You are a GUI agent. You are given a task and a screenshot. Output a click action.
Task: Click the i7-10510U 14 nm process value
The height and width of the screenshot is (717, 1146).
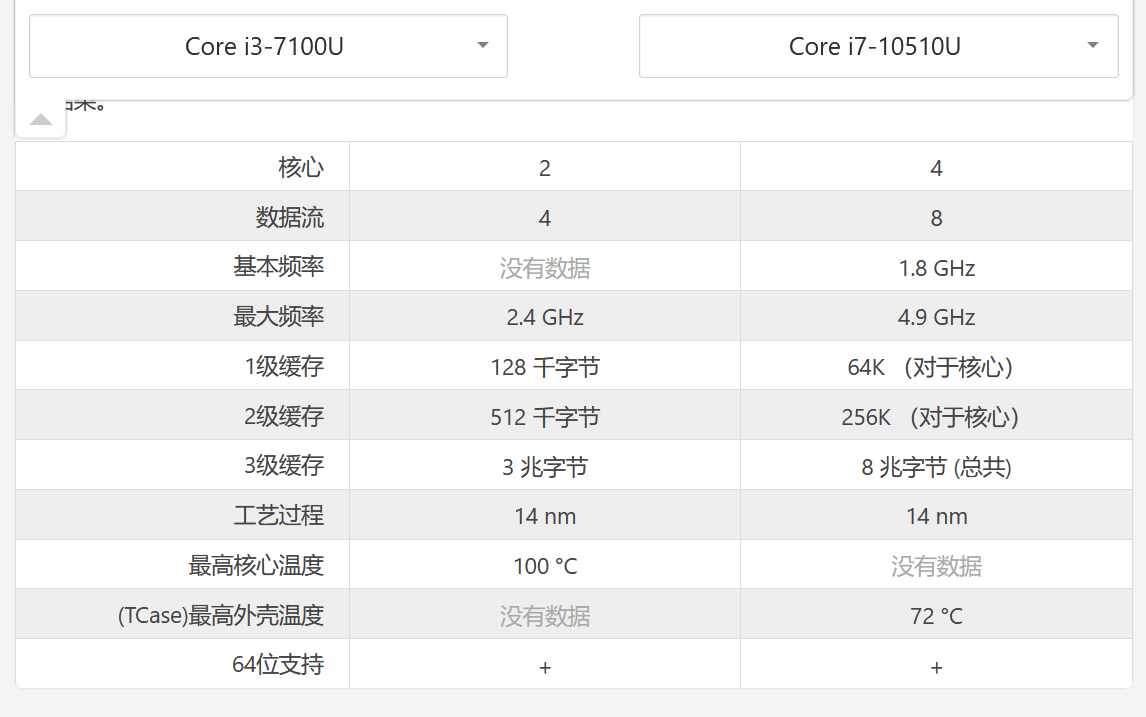click(936, 517)
